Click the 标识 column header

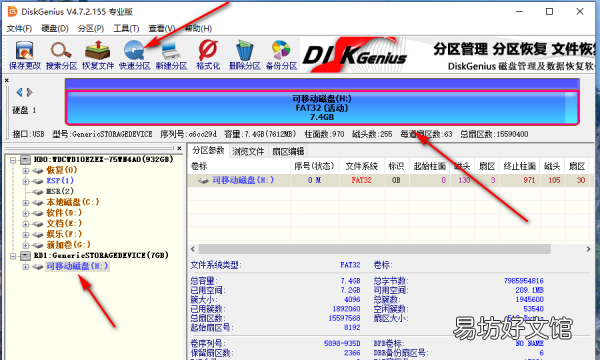pyautogui.click(x=396, y=166)
